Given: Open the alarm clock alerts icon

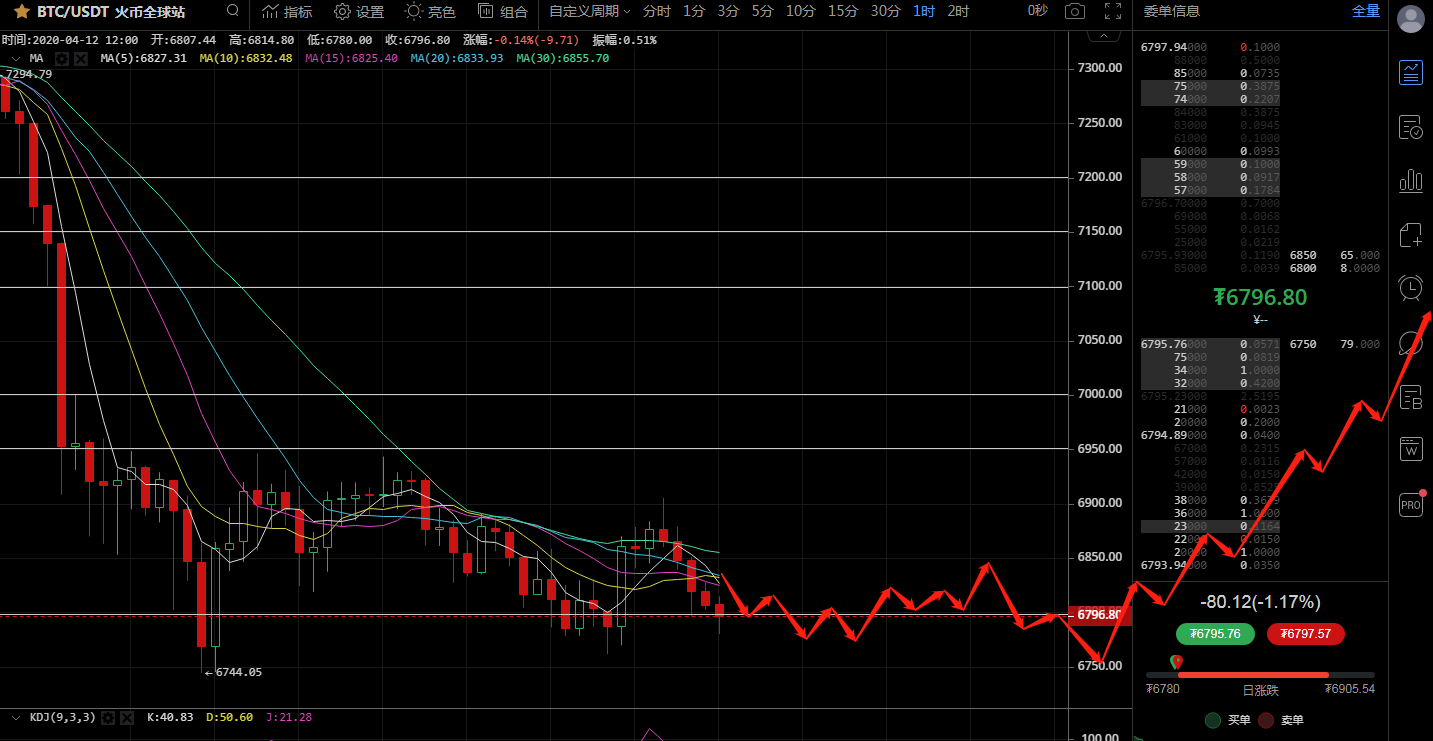Looking at the screenshot, I should coord(1411,288).
